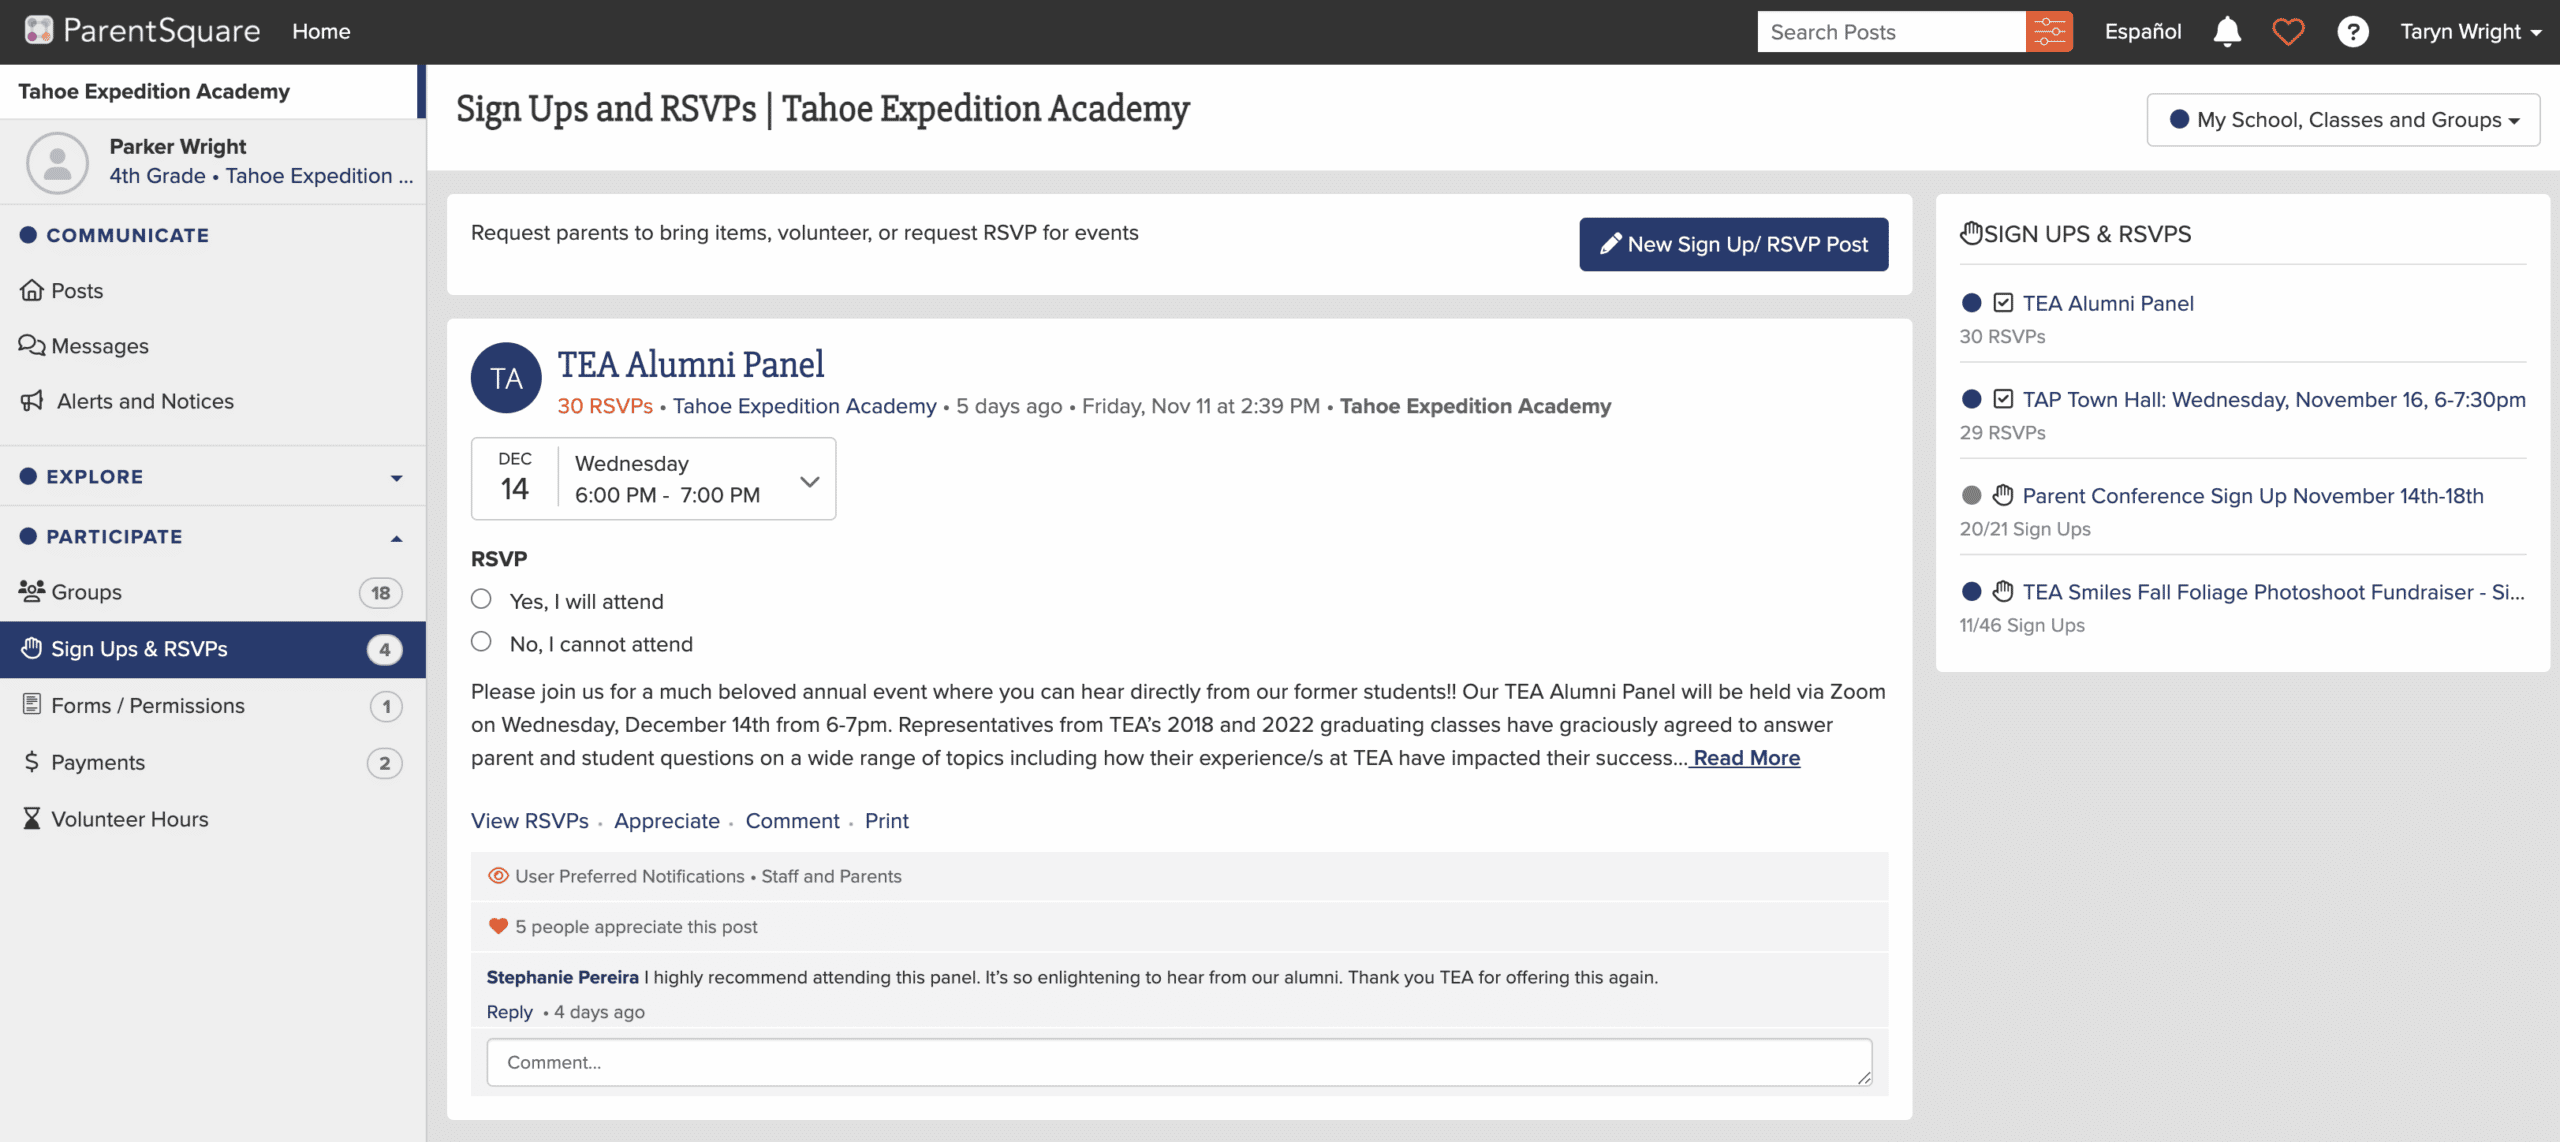Click the heart appreciation icon in header
This screenshot has height=1142, width=2560.
coord(2288,32)
